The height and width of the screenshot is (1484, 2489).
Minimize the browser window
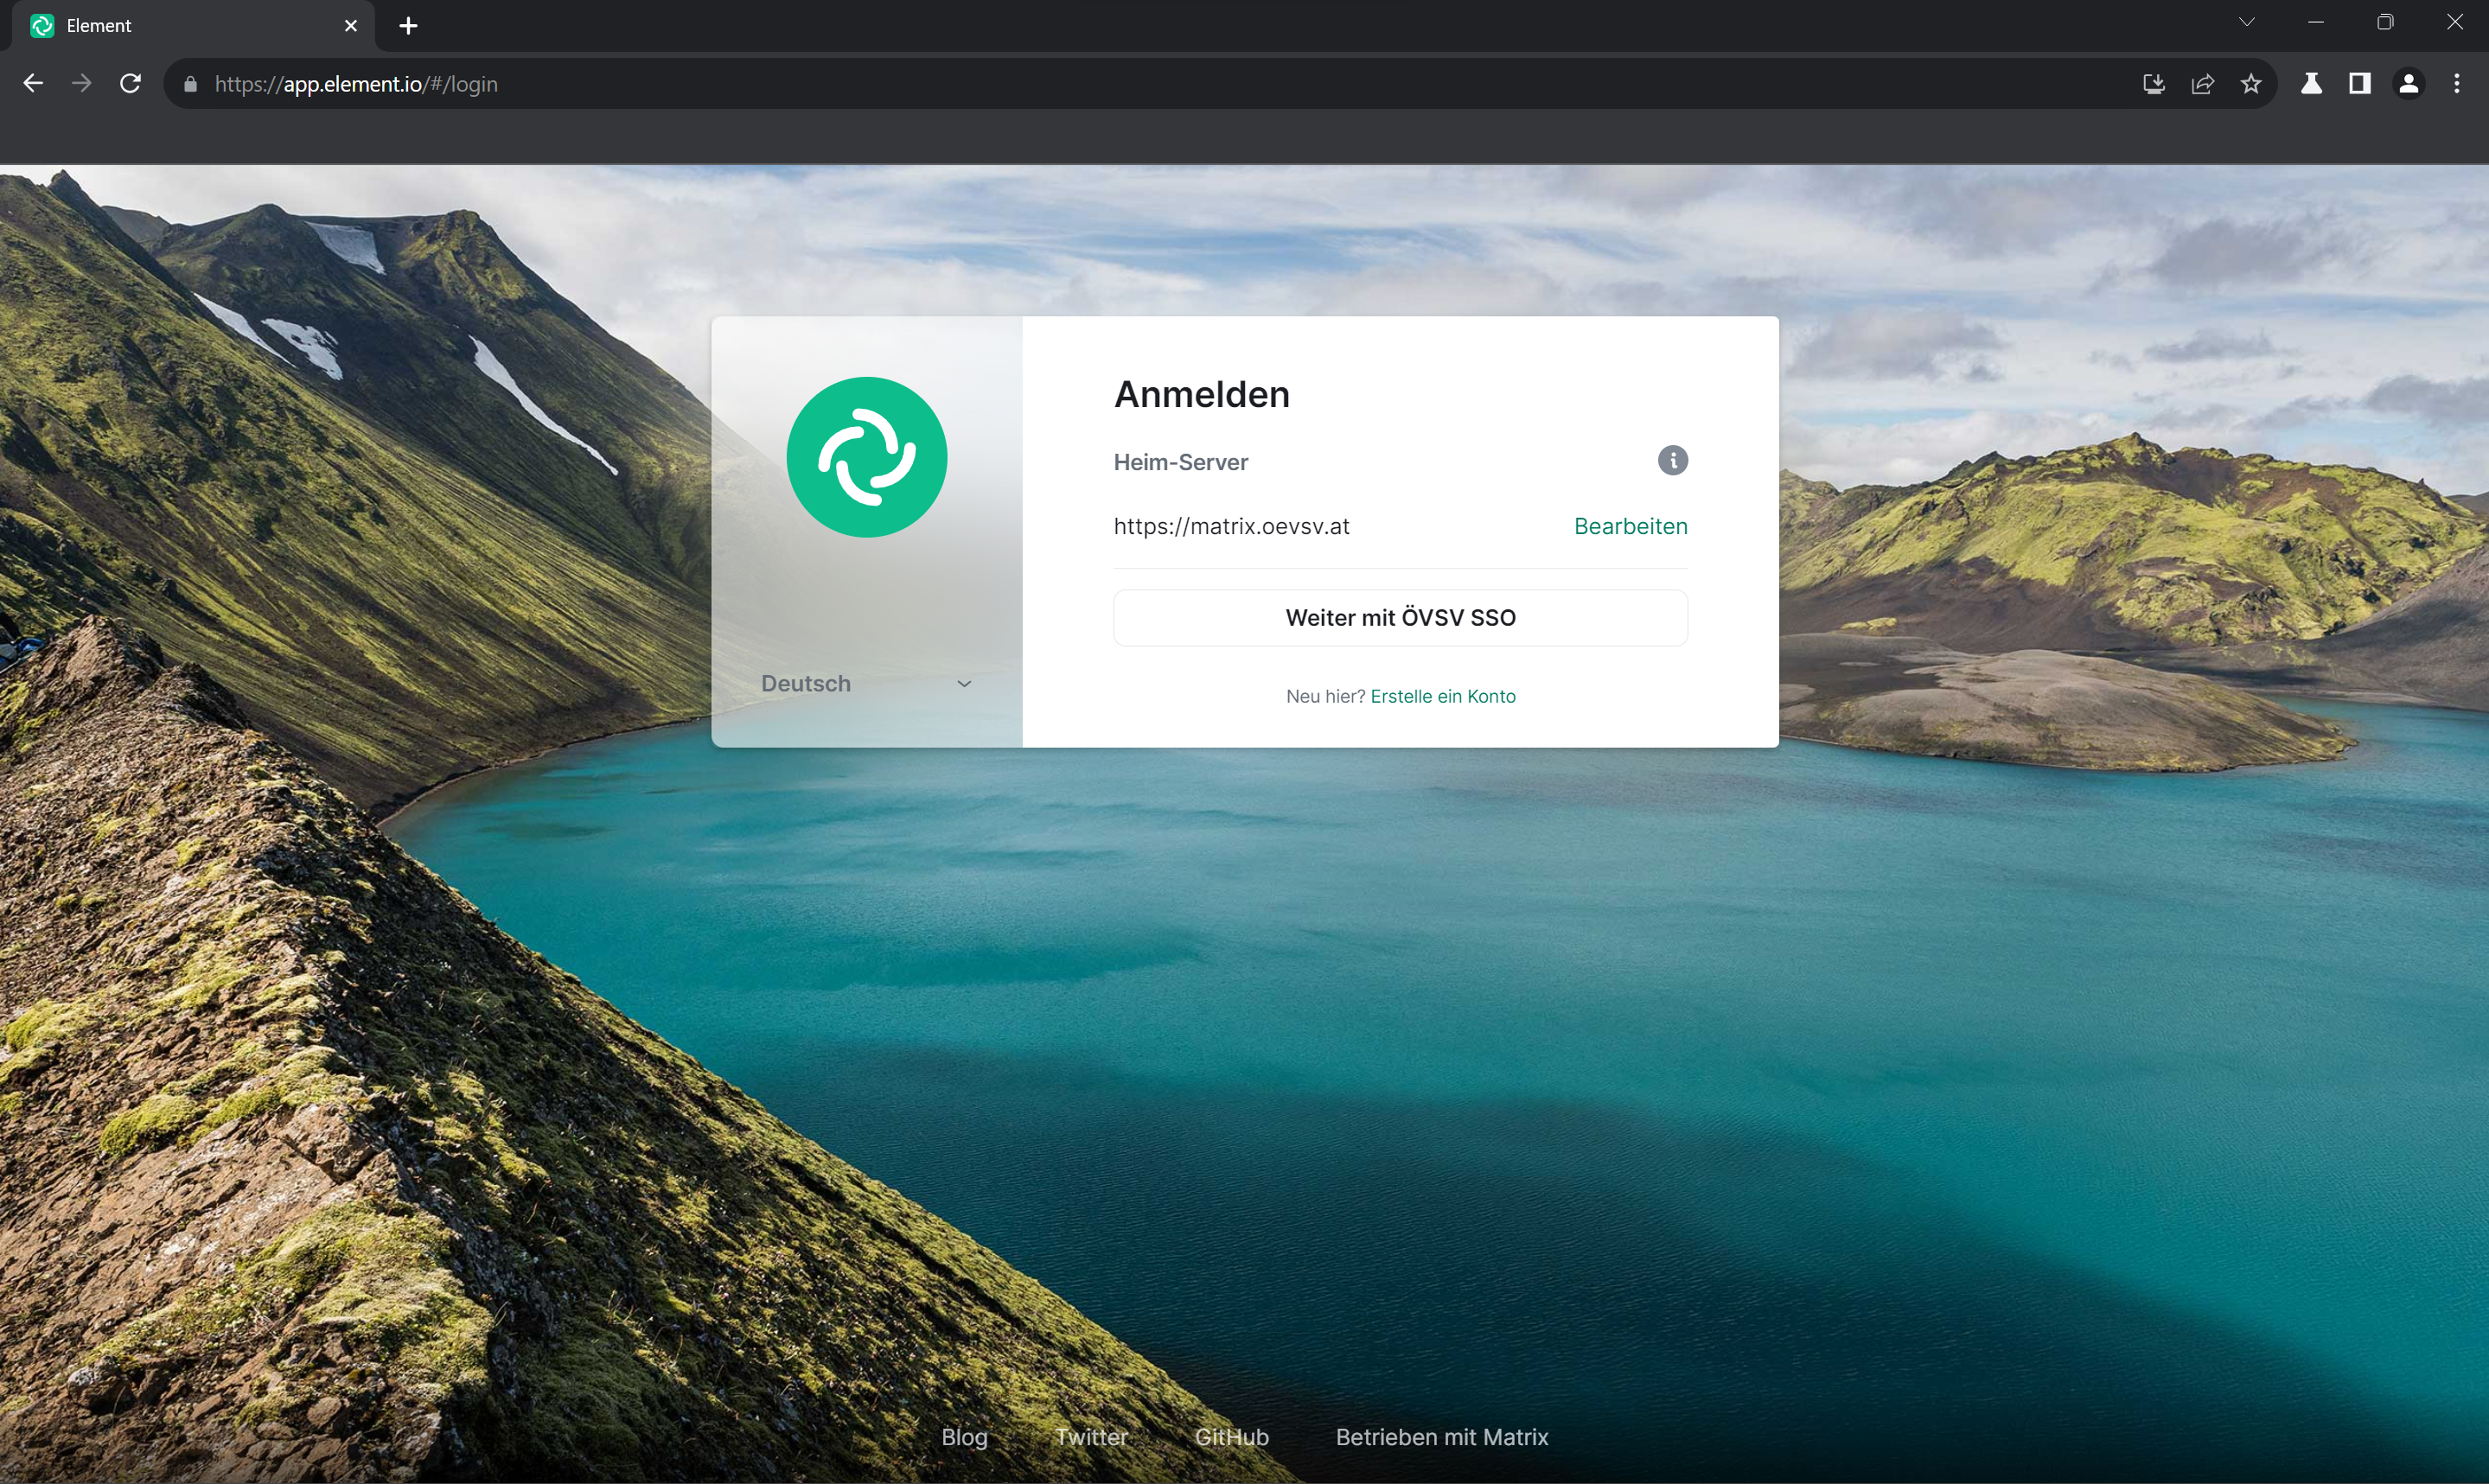2316,22
